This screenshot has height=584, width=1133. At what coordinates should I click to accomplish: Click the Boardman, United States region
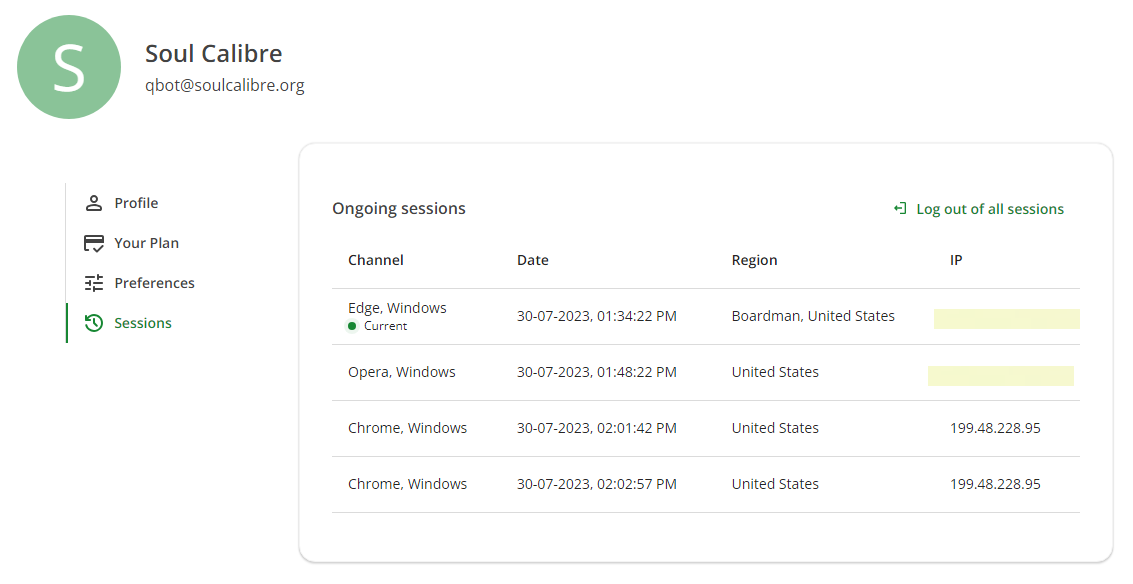(x=813, y=316)
